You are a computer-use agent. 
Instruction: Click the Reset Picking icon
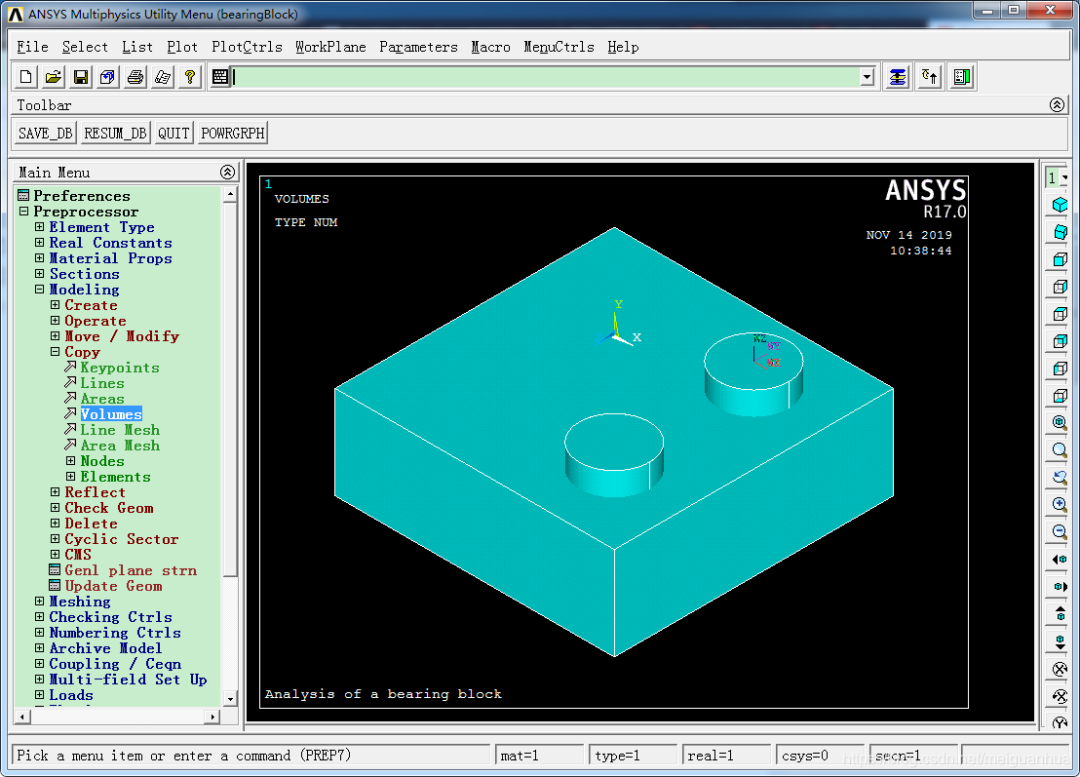click(x=930, y=77)
